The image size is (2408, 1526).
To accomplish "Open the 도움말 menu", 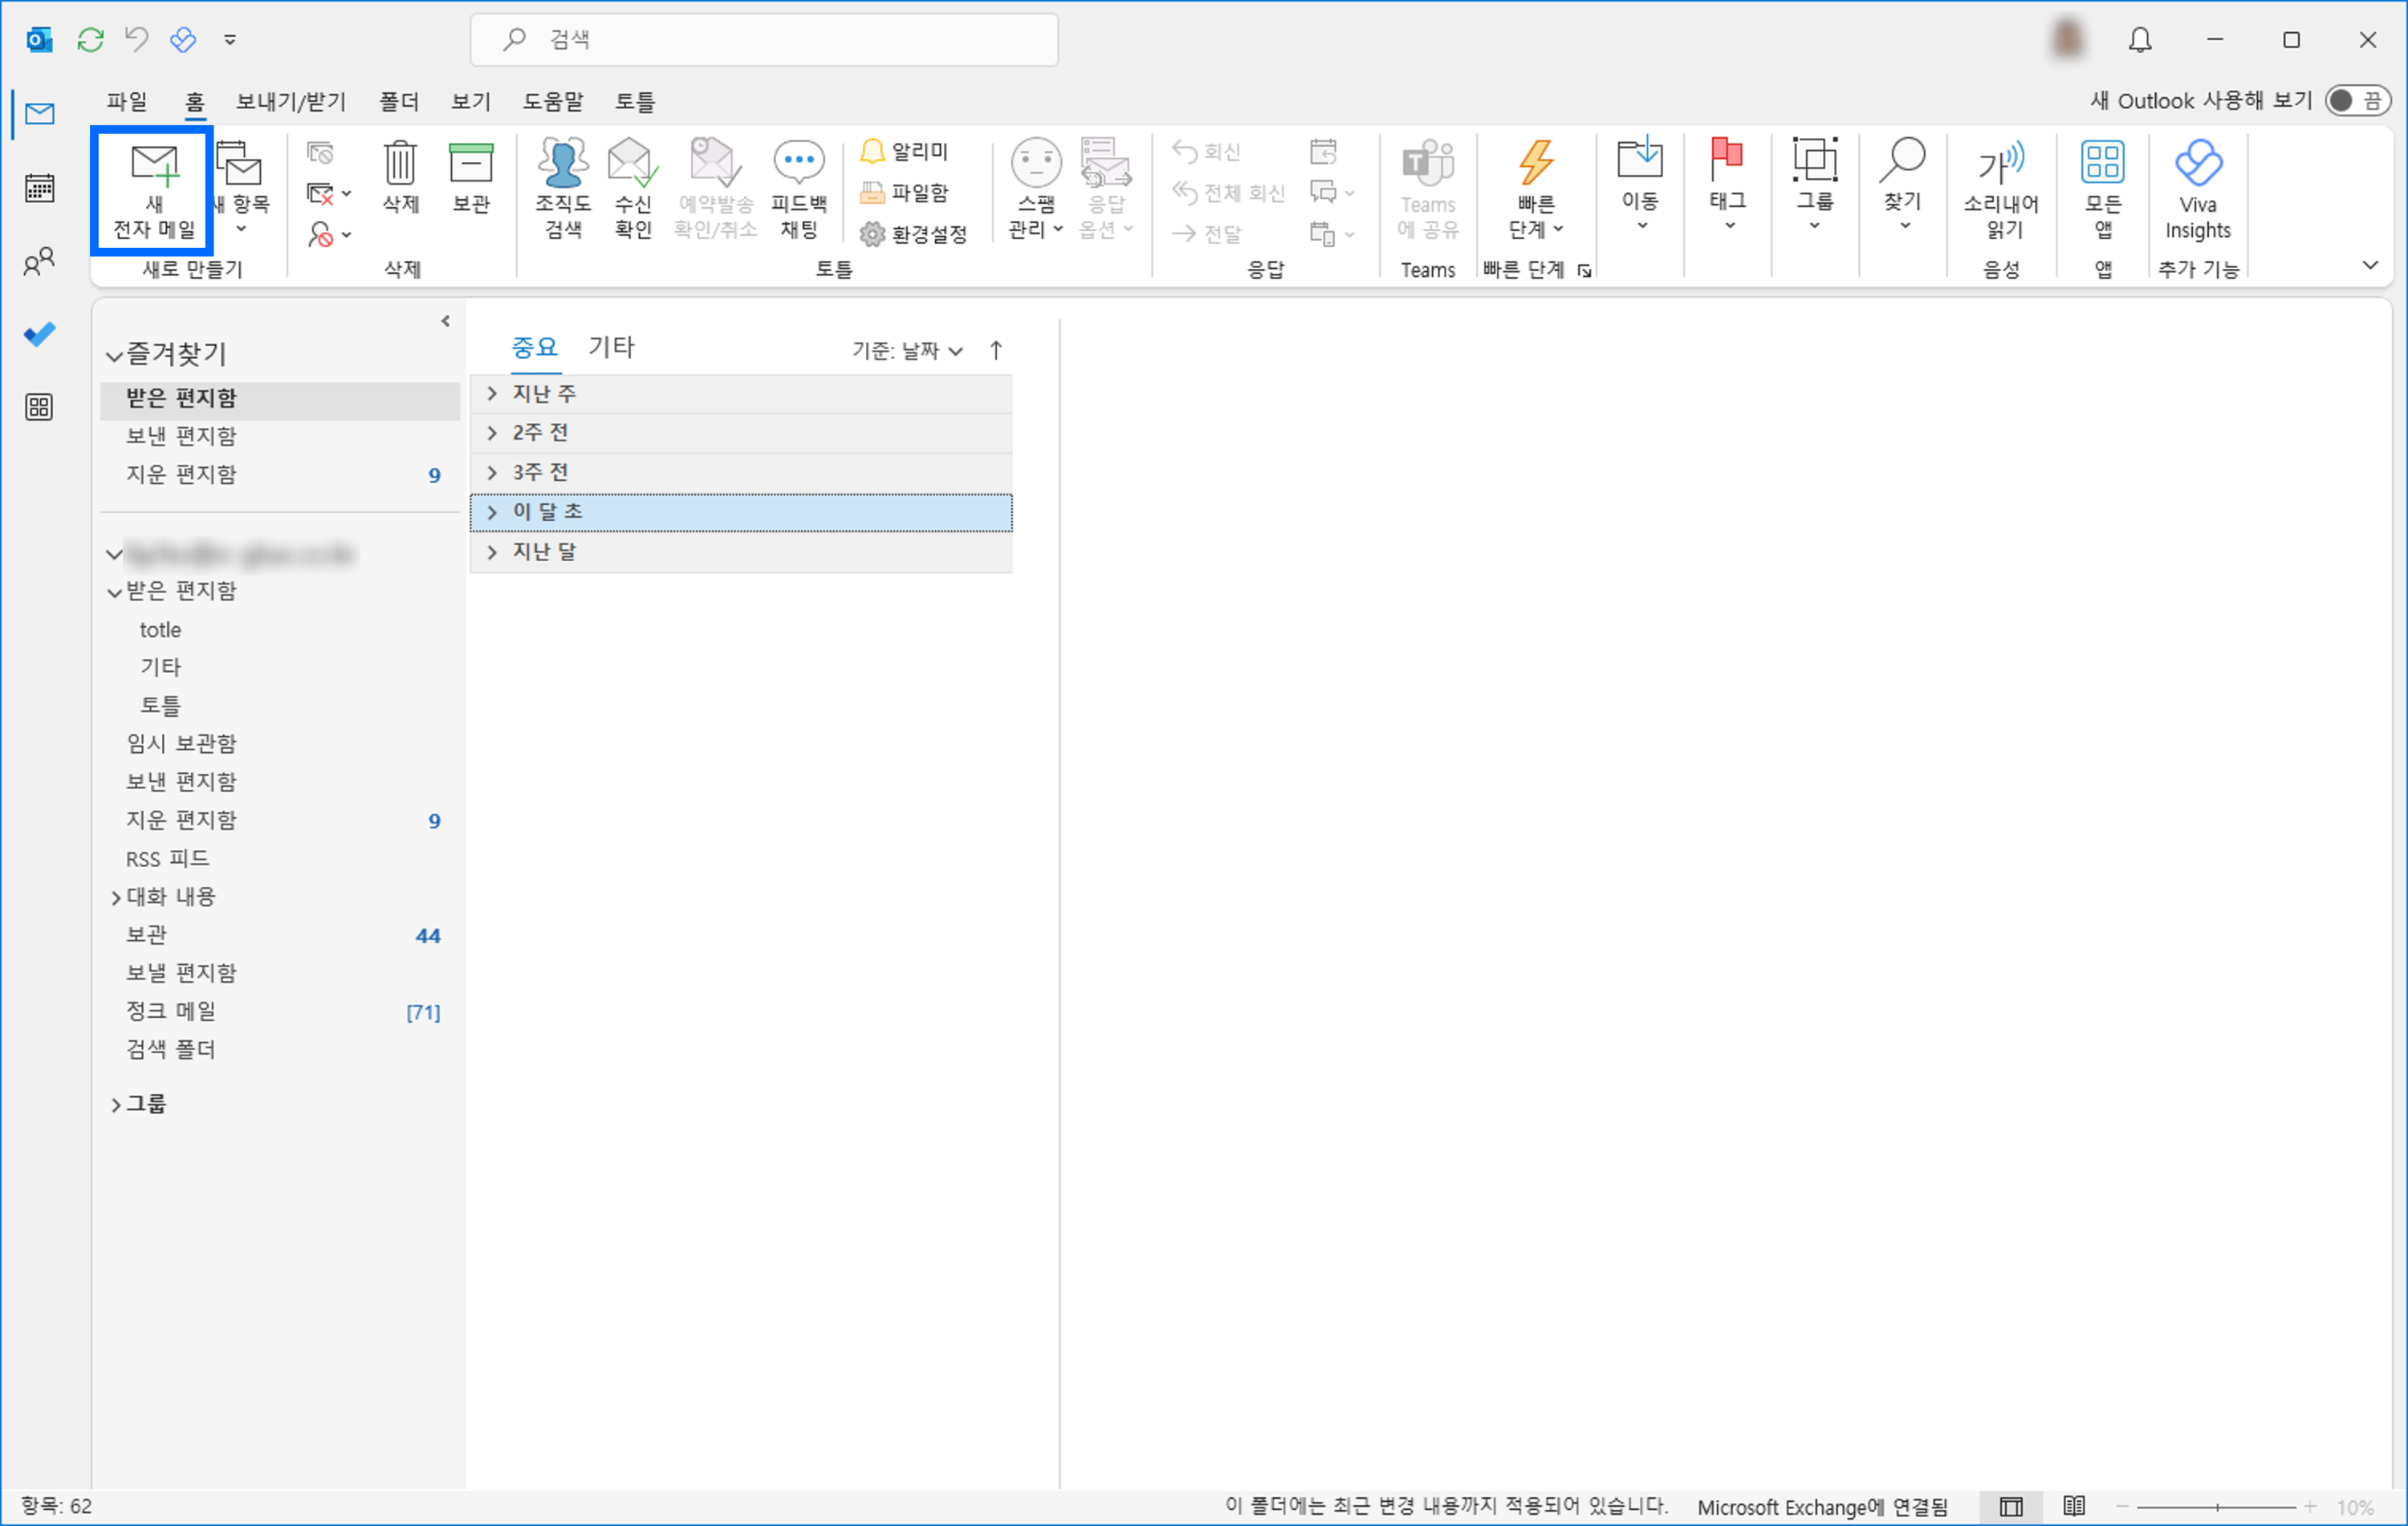I will [552, 101].
